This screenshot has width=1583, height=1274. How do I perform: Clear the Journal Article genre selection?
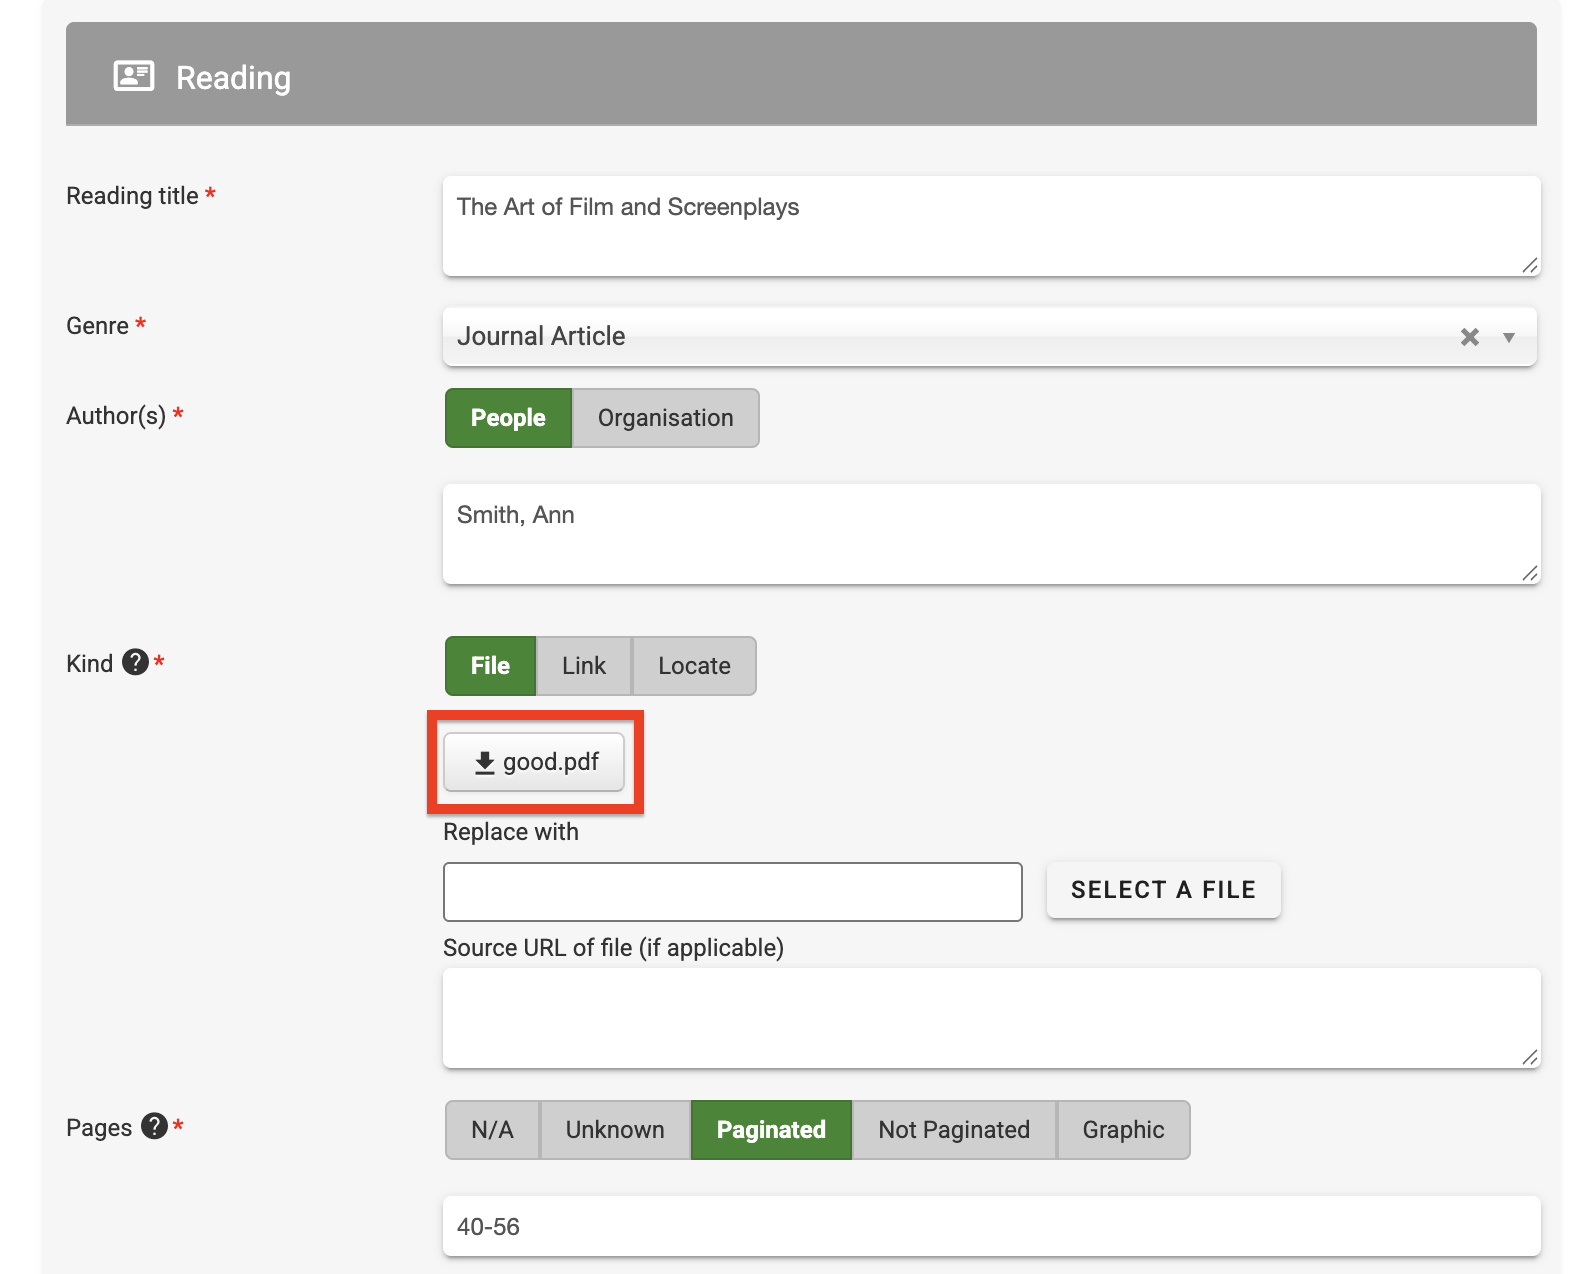(x=1469, y=337)
